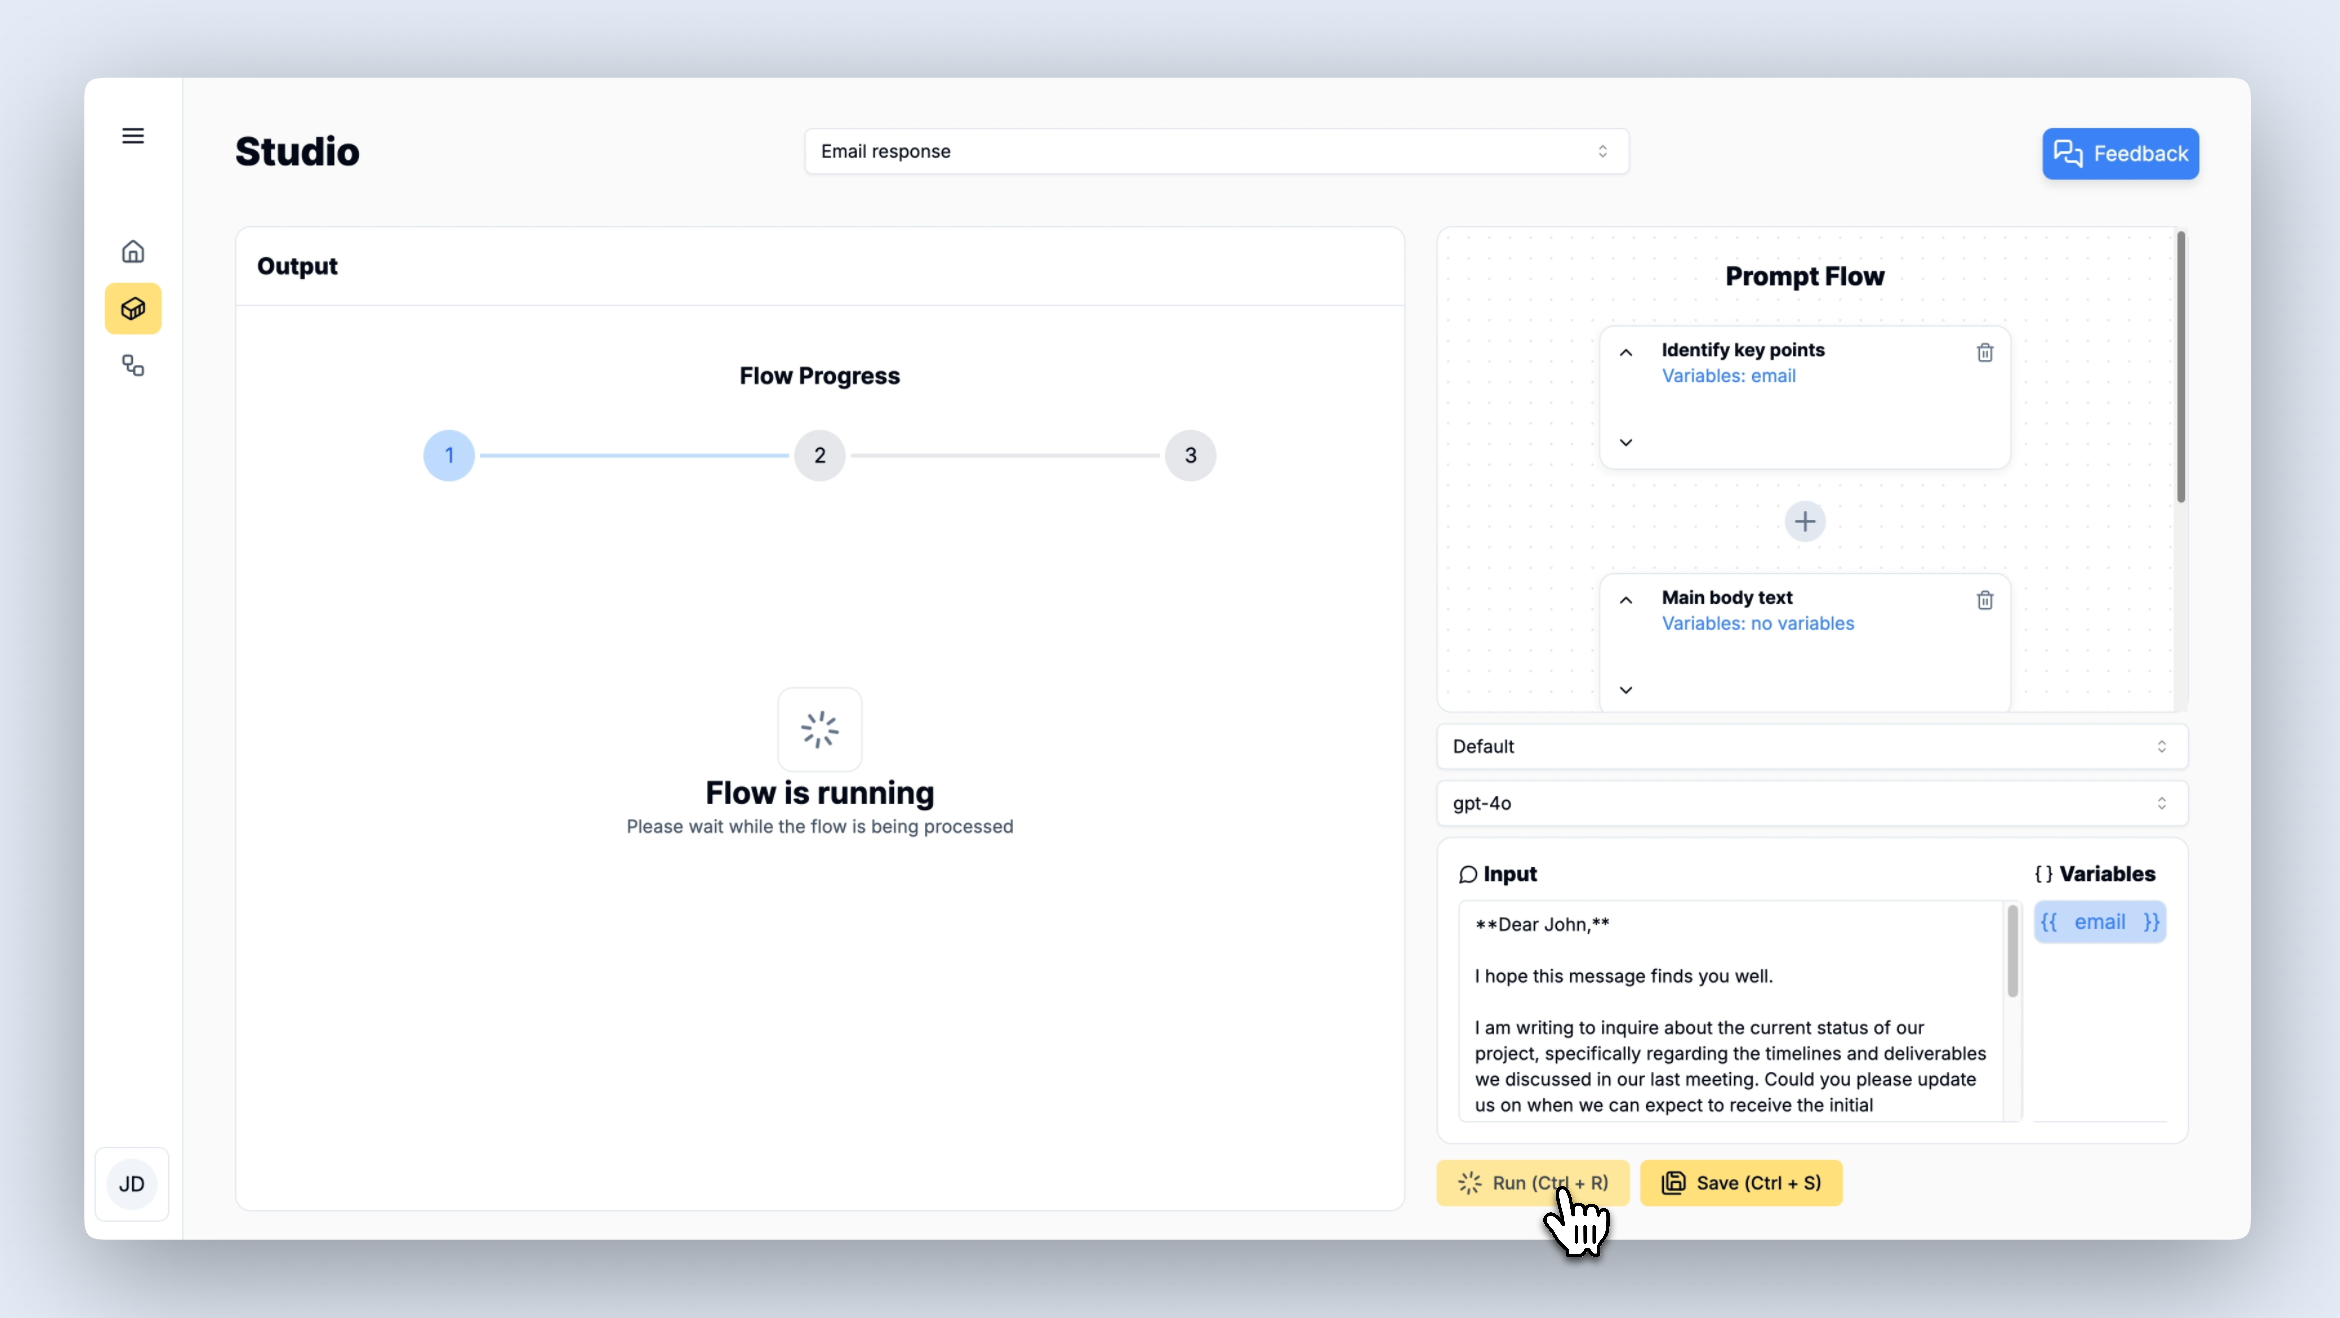Screen dimensions: 2340x1318
Task: Go to the Home sidebar icon
Action: (x=133, y=252)
